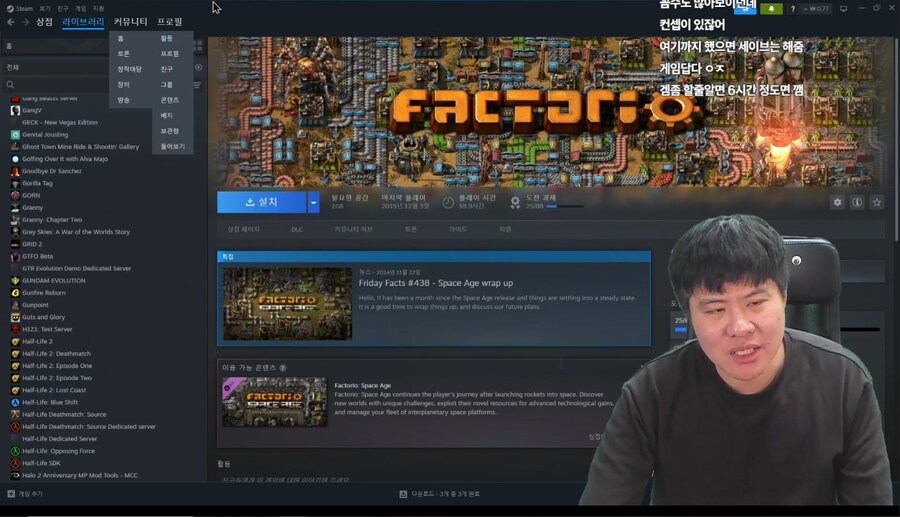
Task: Select Half-Life: Opposing Force in the game list
Action: pos(59,451)
